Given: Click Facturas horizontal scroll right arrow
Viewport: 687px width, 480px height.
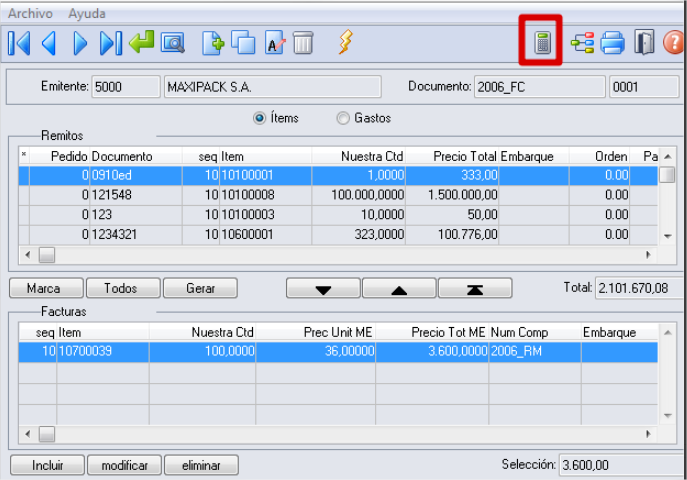Looking at the screenshot, I should point(648,434).
